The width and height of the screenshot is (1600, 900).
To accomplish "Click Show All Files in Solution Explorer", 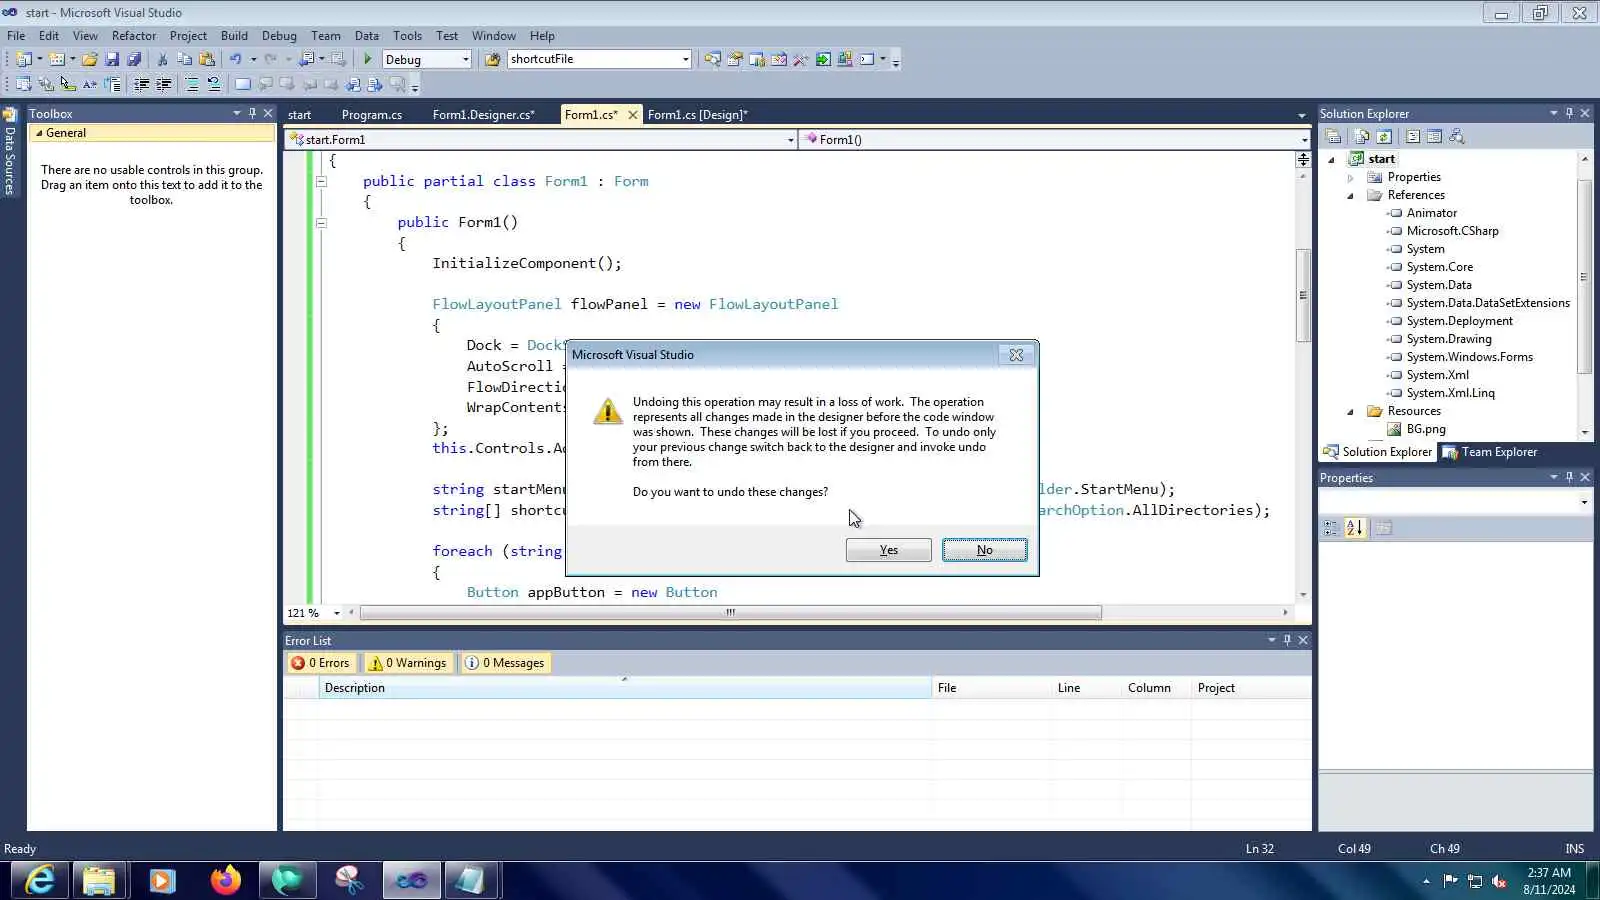I will point(1361,136).
